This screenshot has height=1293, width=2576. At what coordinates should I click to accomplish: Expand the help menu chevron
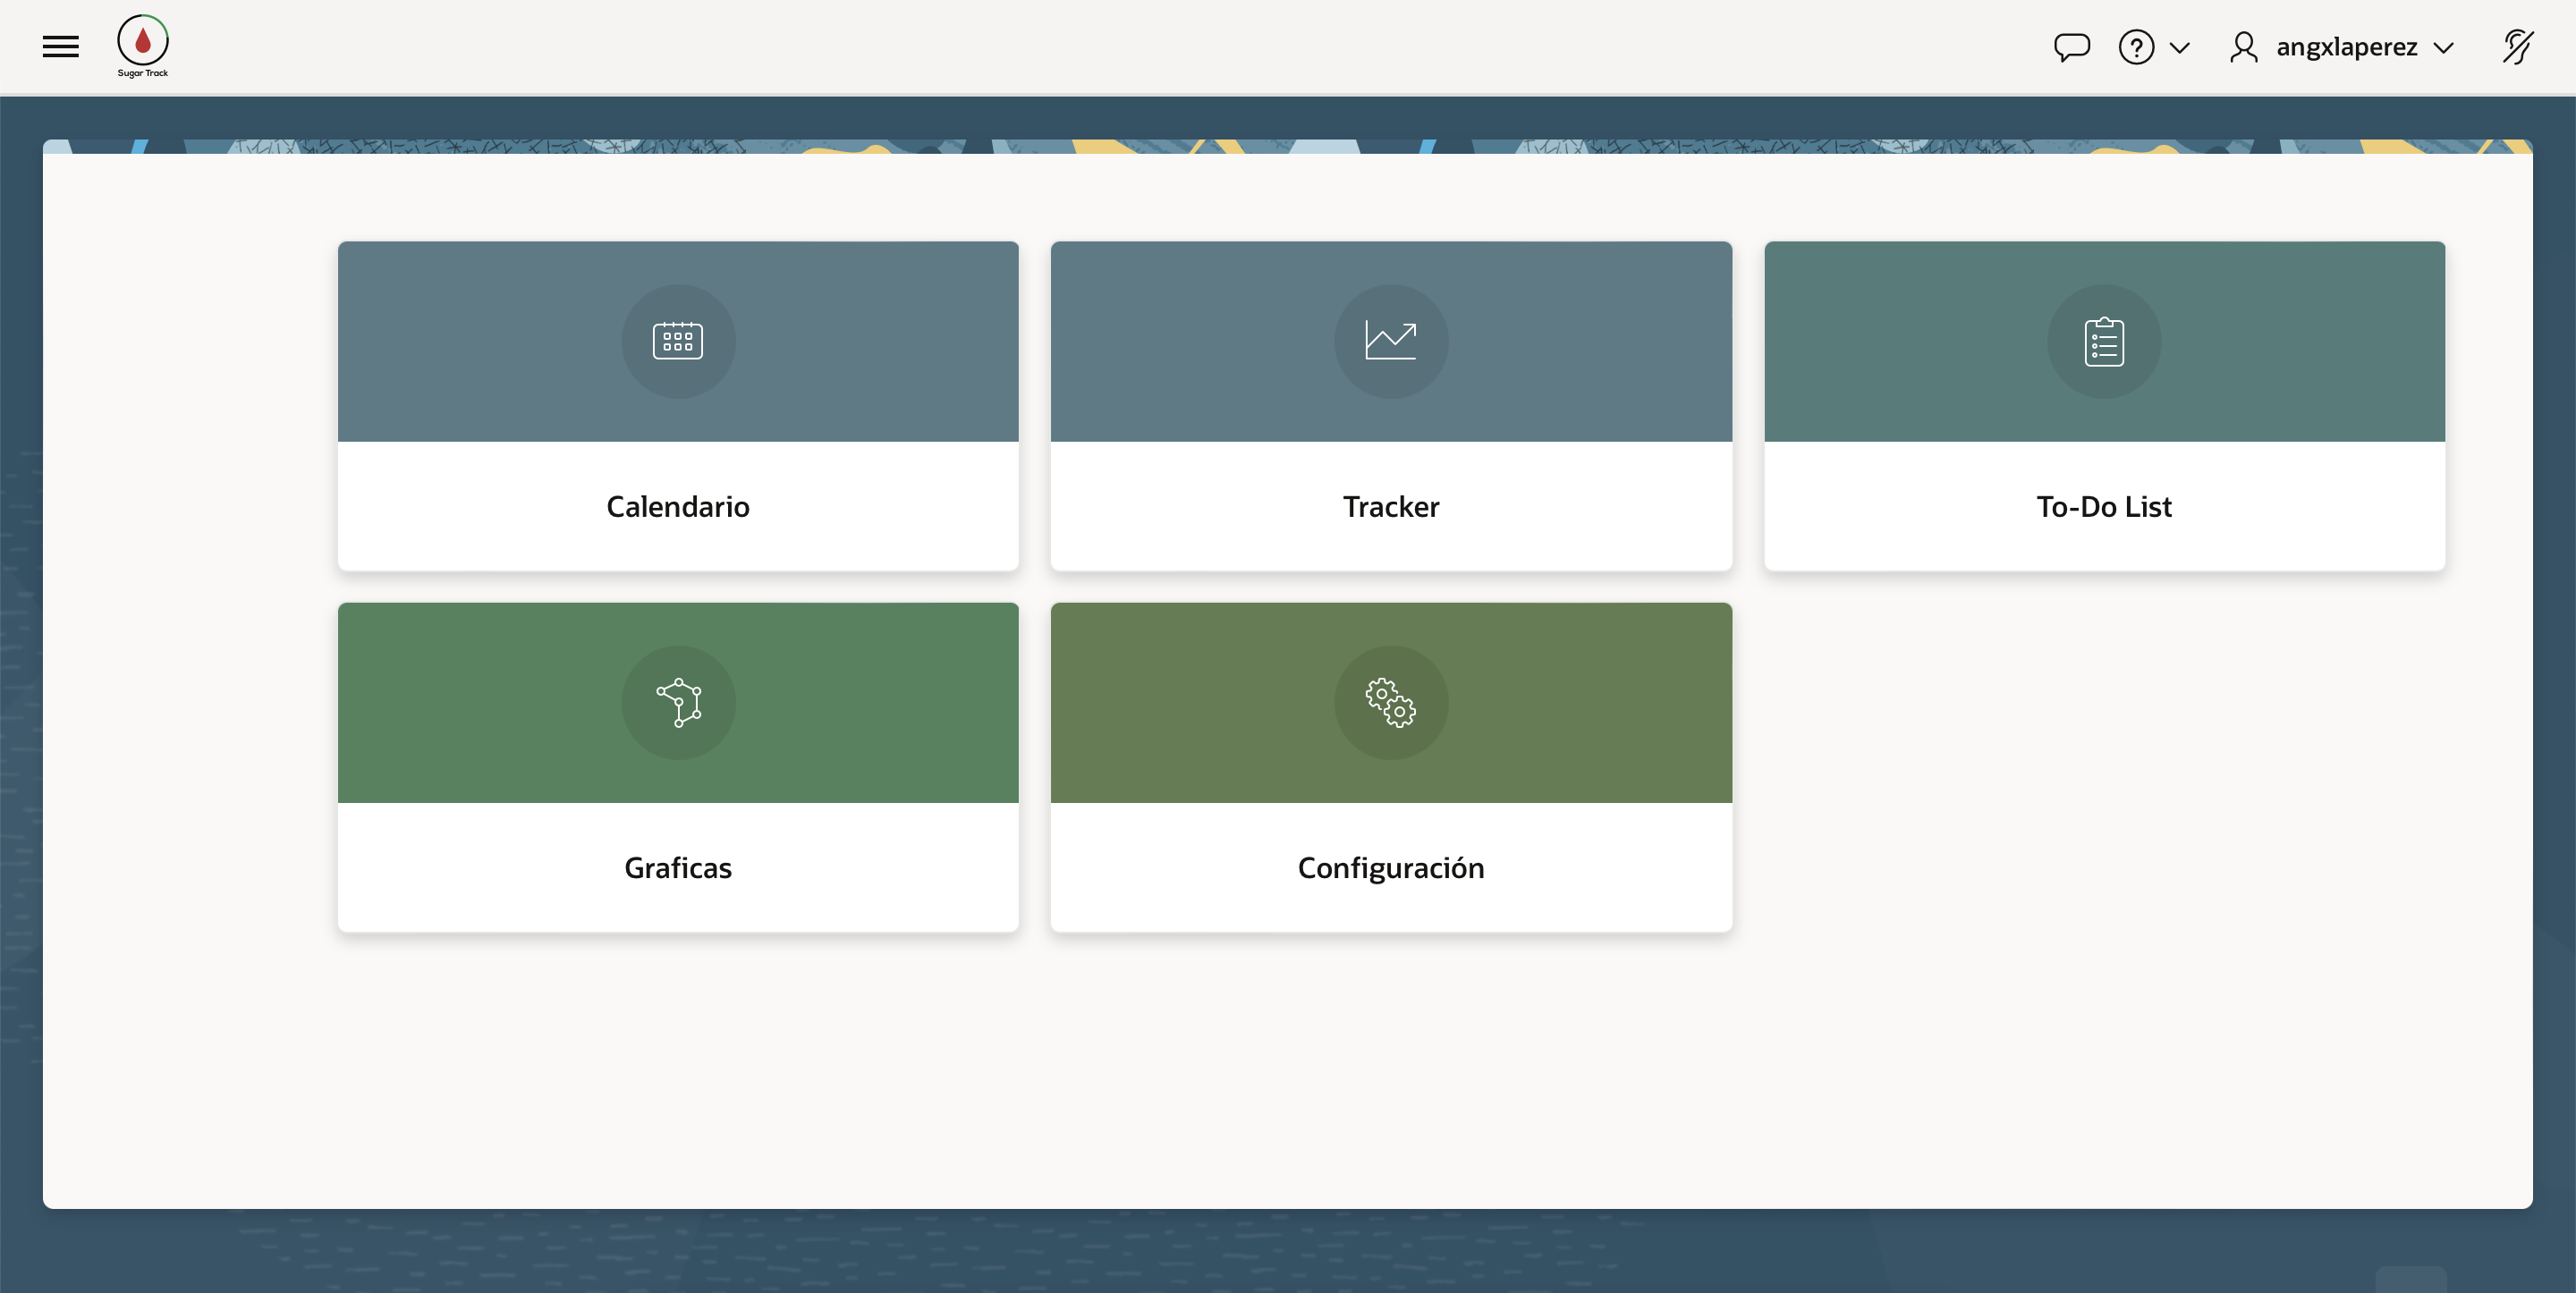[2180, 48]
